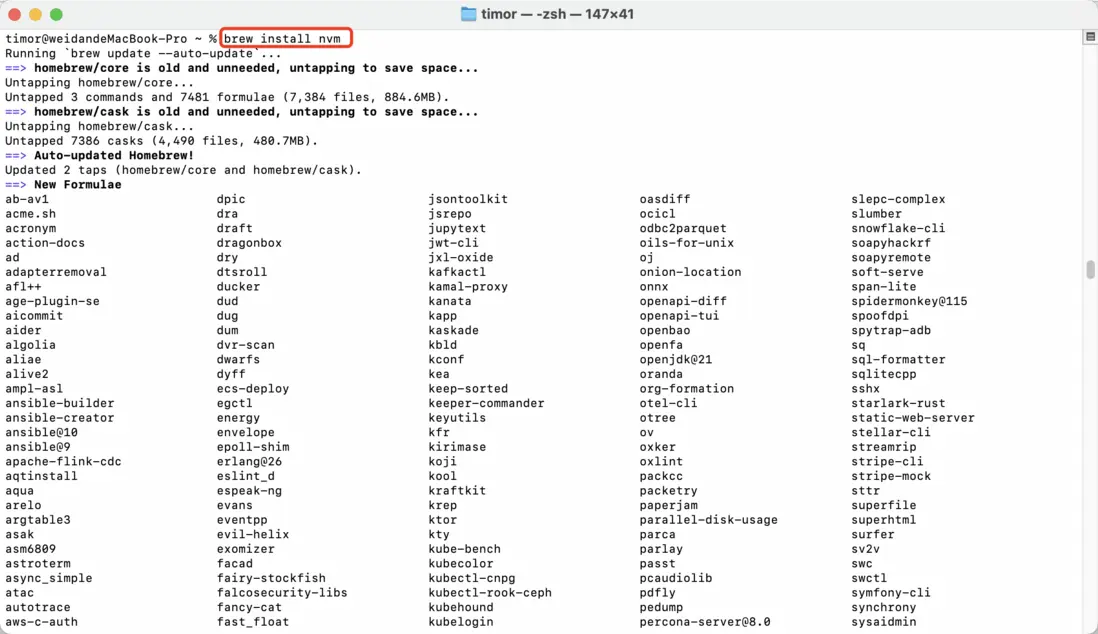This screenshot has width=1098, height=634.
Task: Click 'kubectl-rook-ceph' formula name
Action: 490,593
